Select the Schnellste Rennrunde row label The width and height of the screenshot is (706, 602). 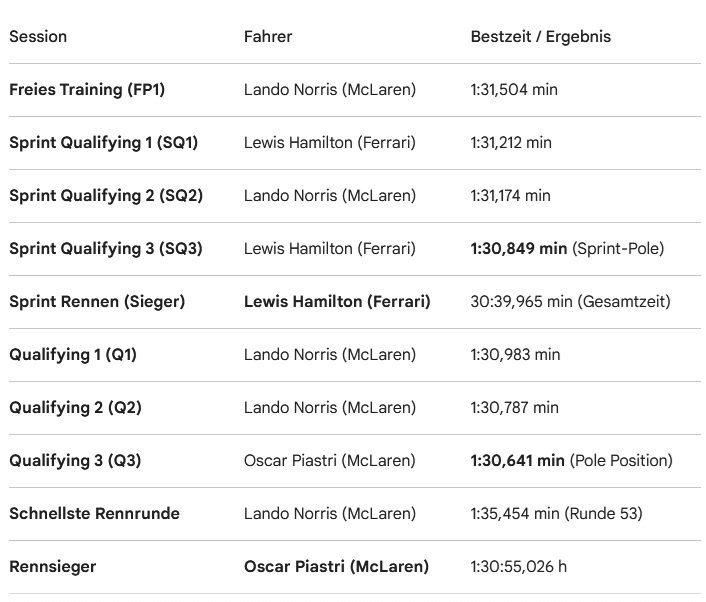click(94, 514)
